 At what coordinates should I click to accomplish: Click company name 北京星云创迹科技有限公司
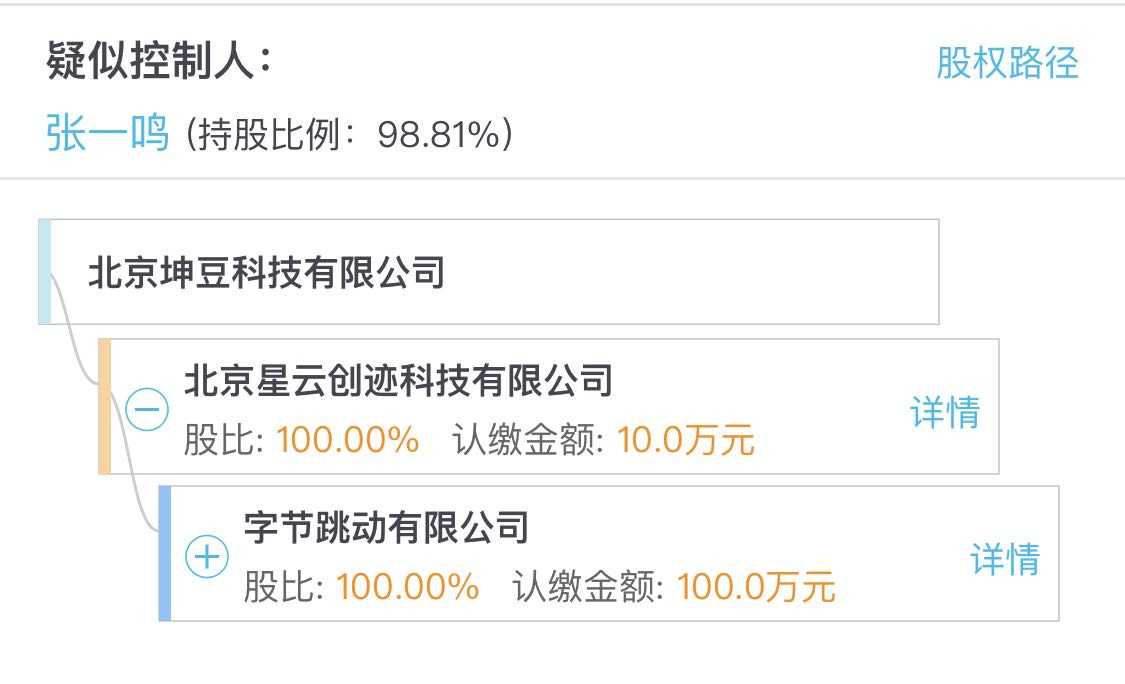[398, 380]
